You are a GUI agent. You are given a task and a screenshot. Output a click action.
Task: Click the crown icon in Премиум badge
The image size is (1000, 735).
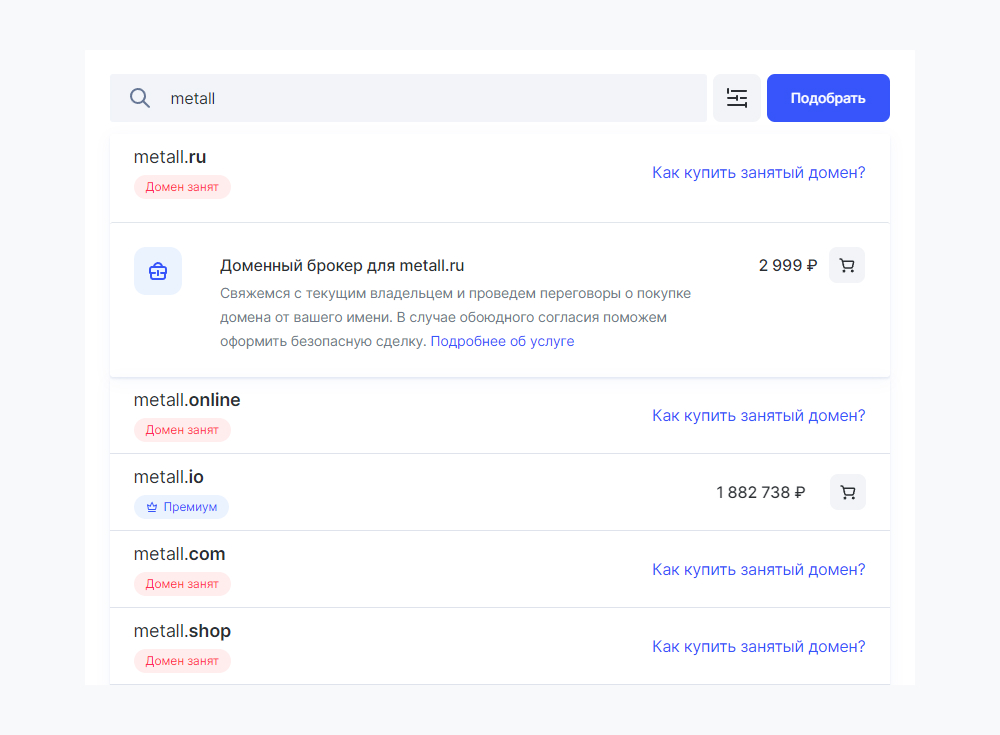pyautogui.click(x=152, y=507)
